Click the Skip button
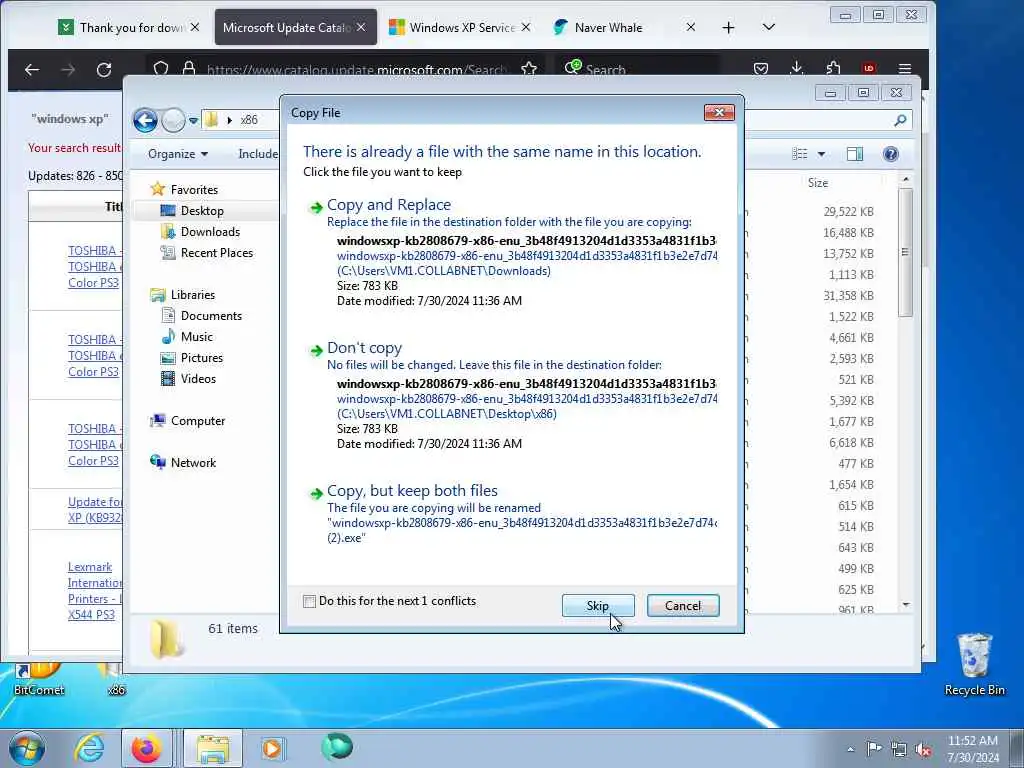Viewport: 1024px width, 768px height. 598,605
